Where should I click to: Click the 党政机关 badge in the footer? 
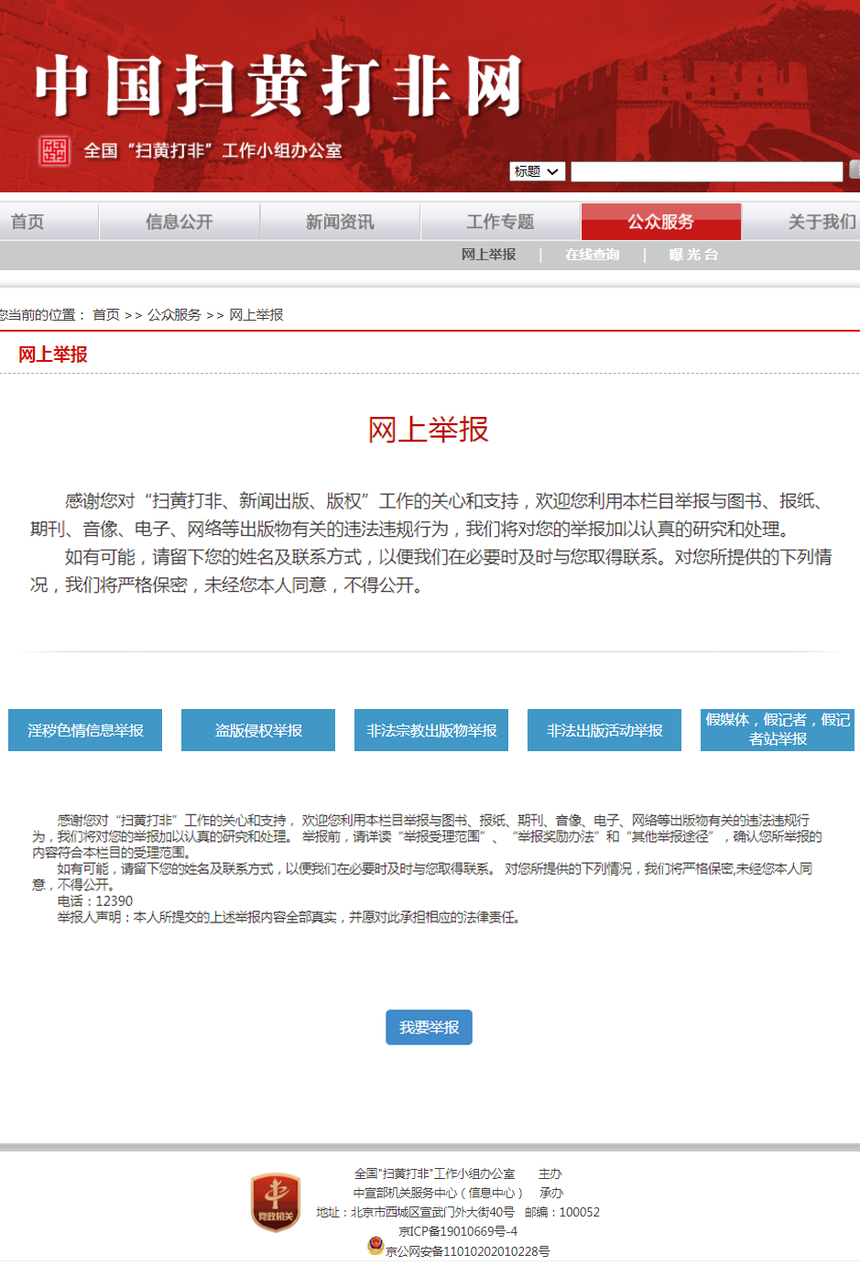[x=275, y=1202]
